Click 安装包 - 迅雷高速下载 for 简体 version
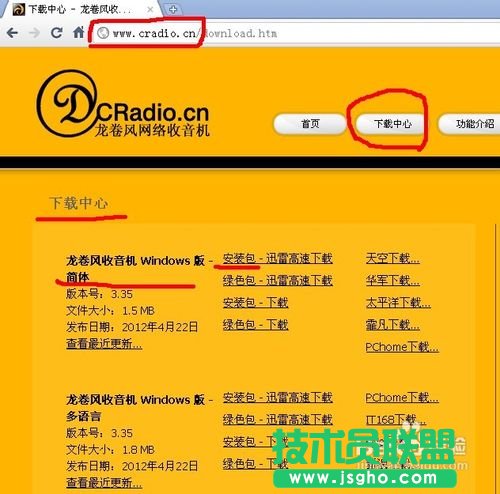The width and height of the screenshot is (500, 494). click(x=278, y=259)
